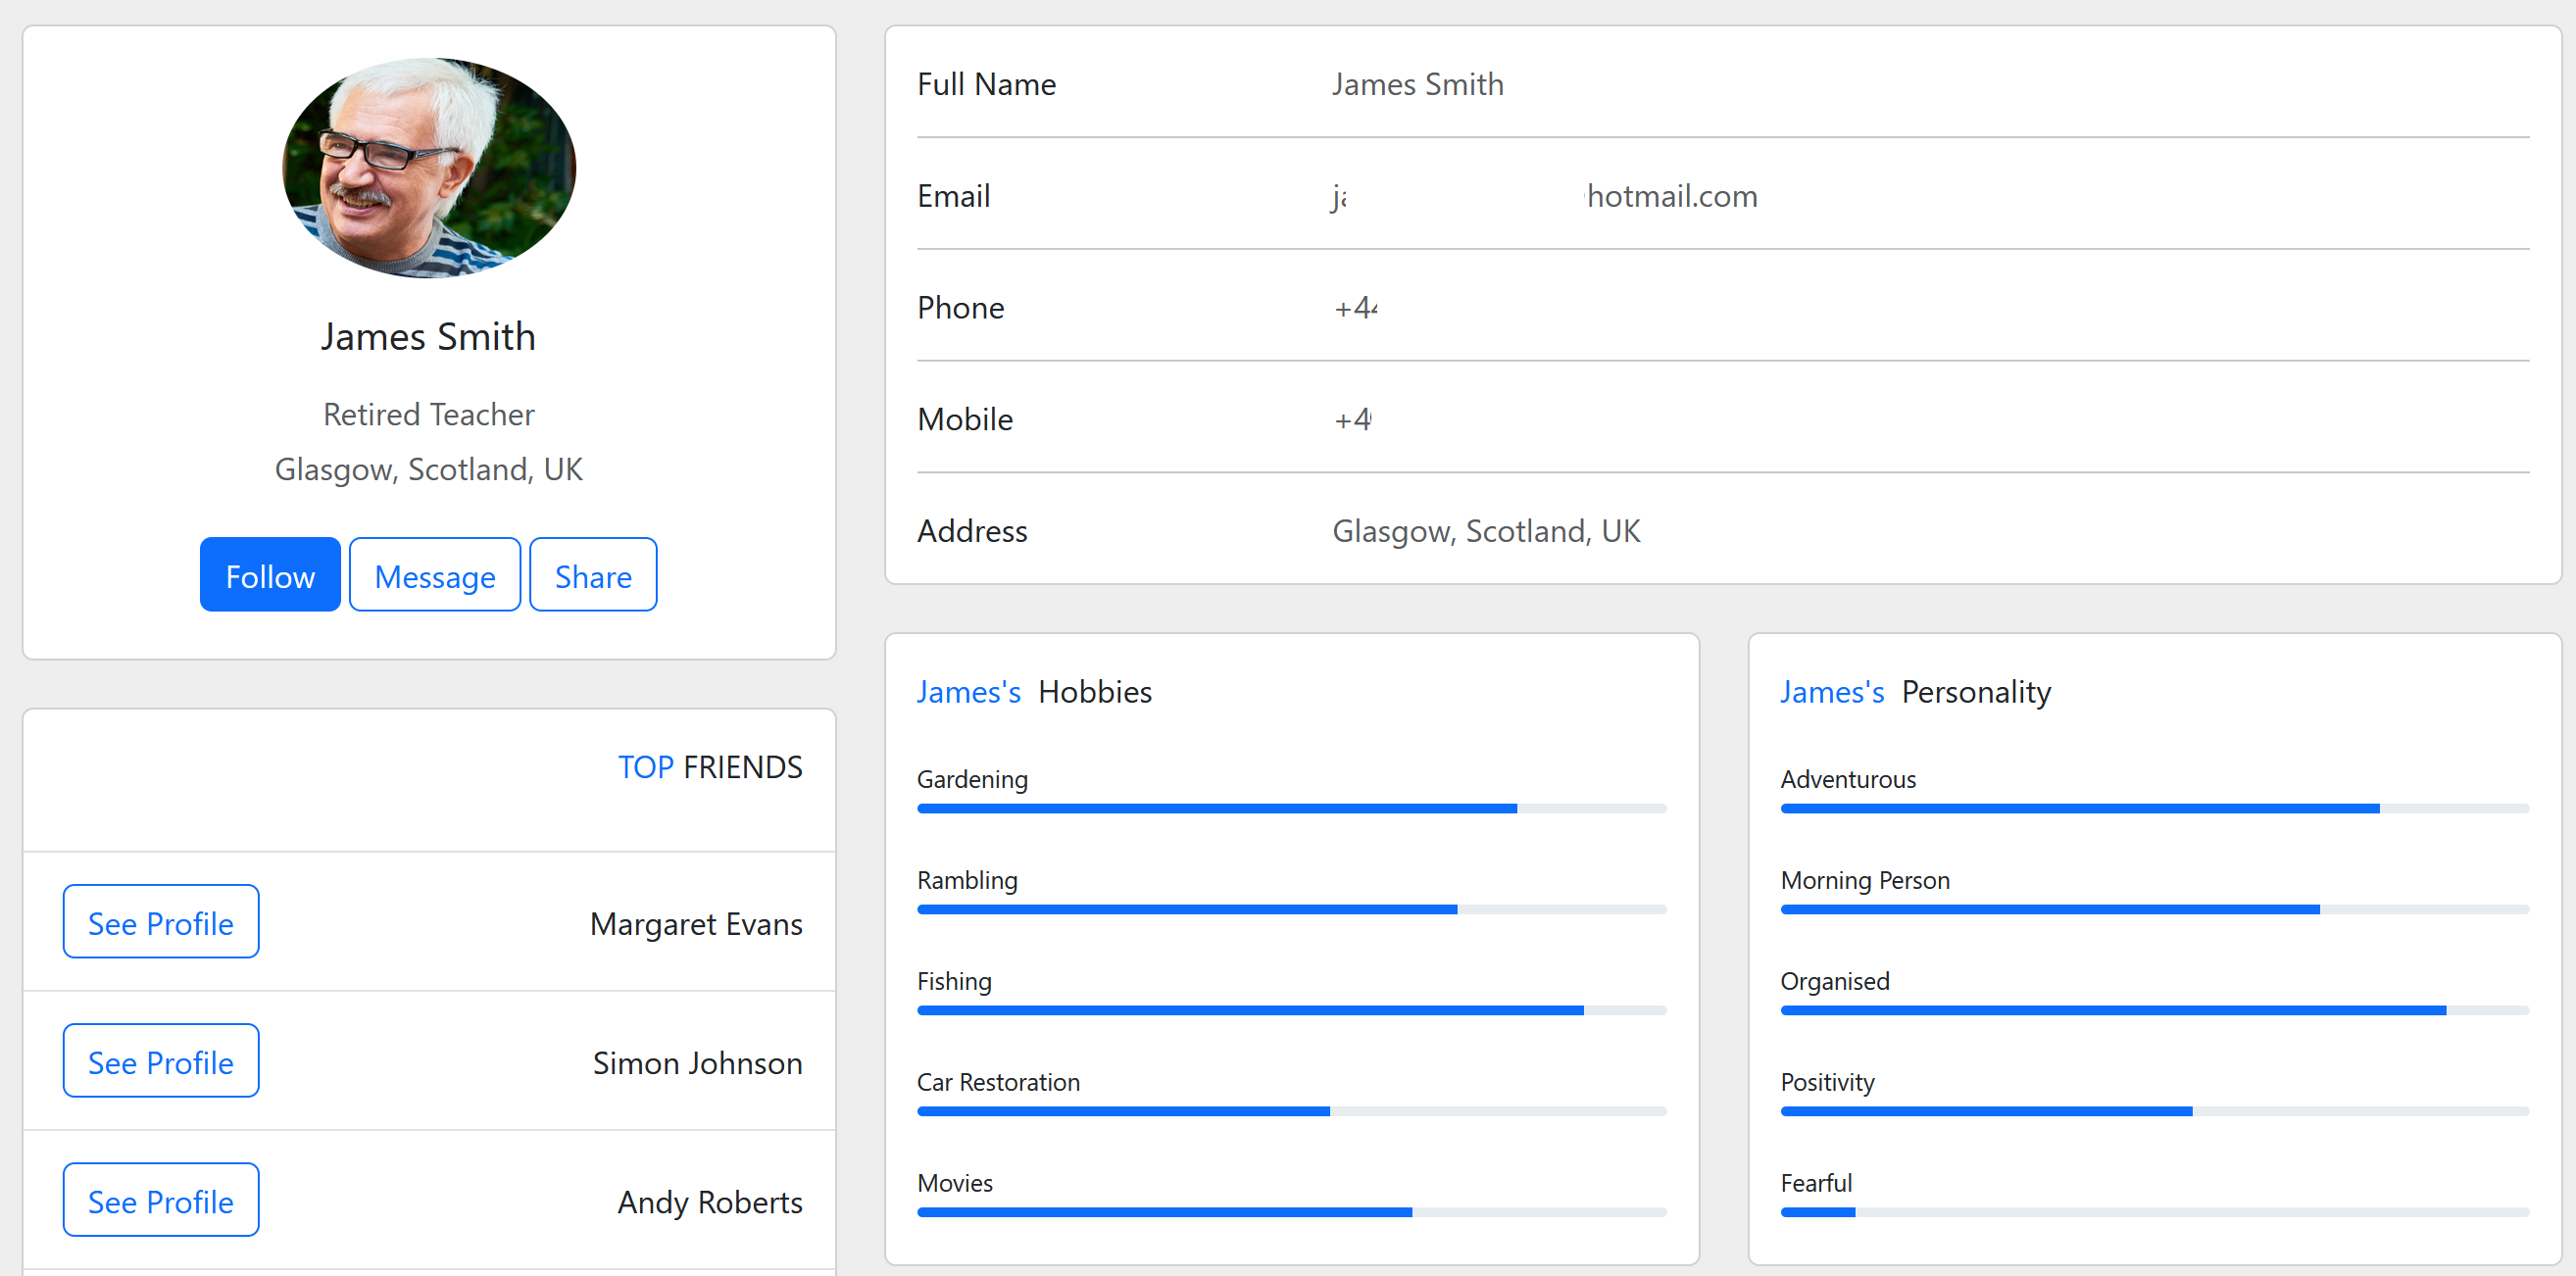Click the James's Hobbies heading
2576x1276 pixels.
click(1034, 692)
